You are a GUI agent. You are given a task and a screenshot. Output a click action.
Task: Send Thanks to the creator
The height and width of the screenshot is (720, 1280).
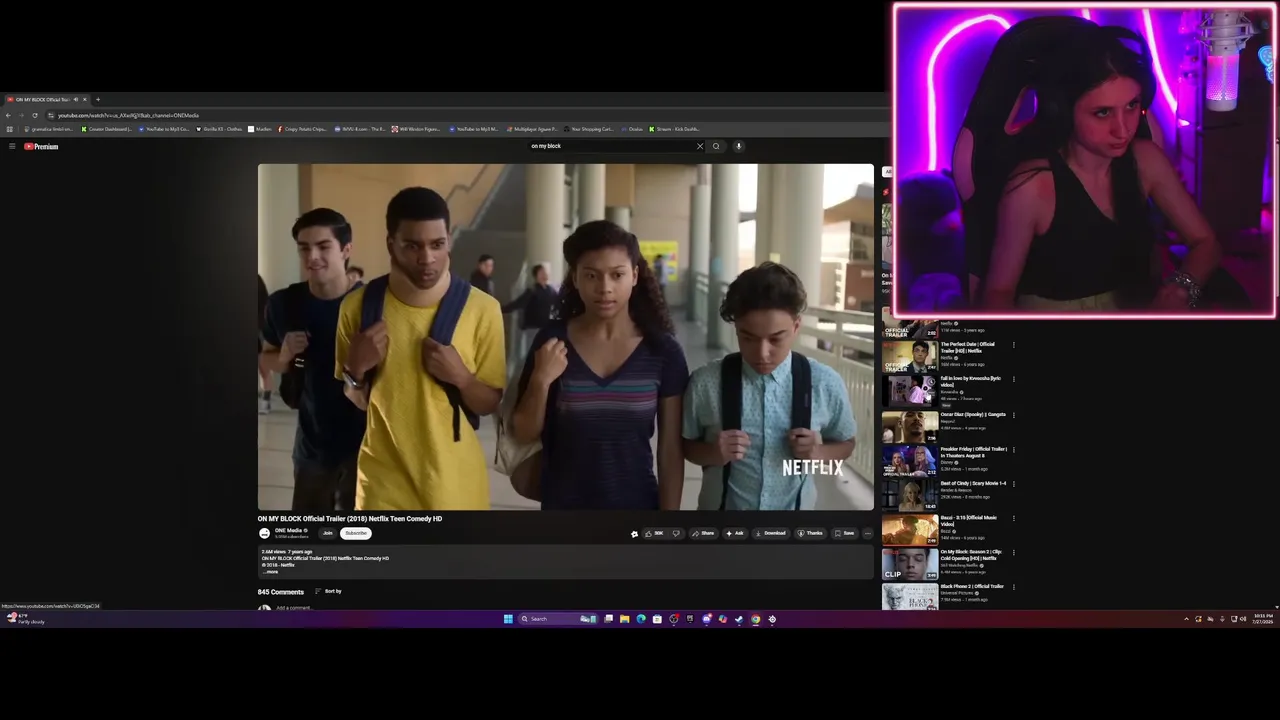[x=810, y=533]
